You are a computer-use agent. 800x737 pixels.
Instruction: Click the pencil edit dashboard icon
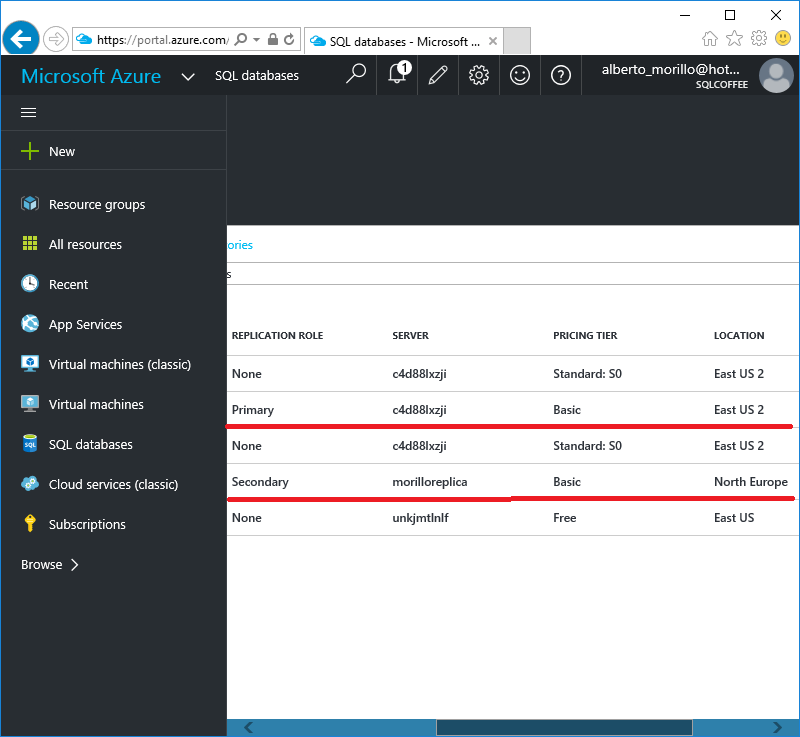[x=438, y=75]
